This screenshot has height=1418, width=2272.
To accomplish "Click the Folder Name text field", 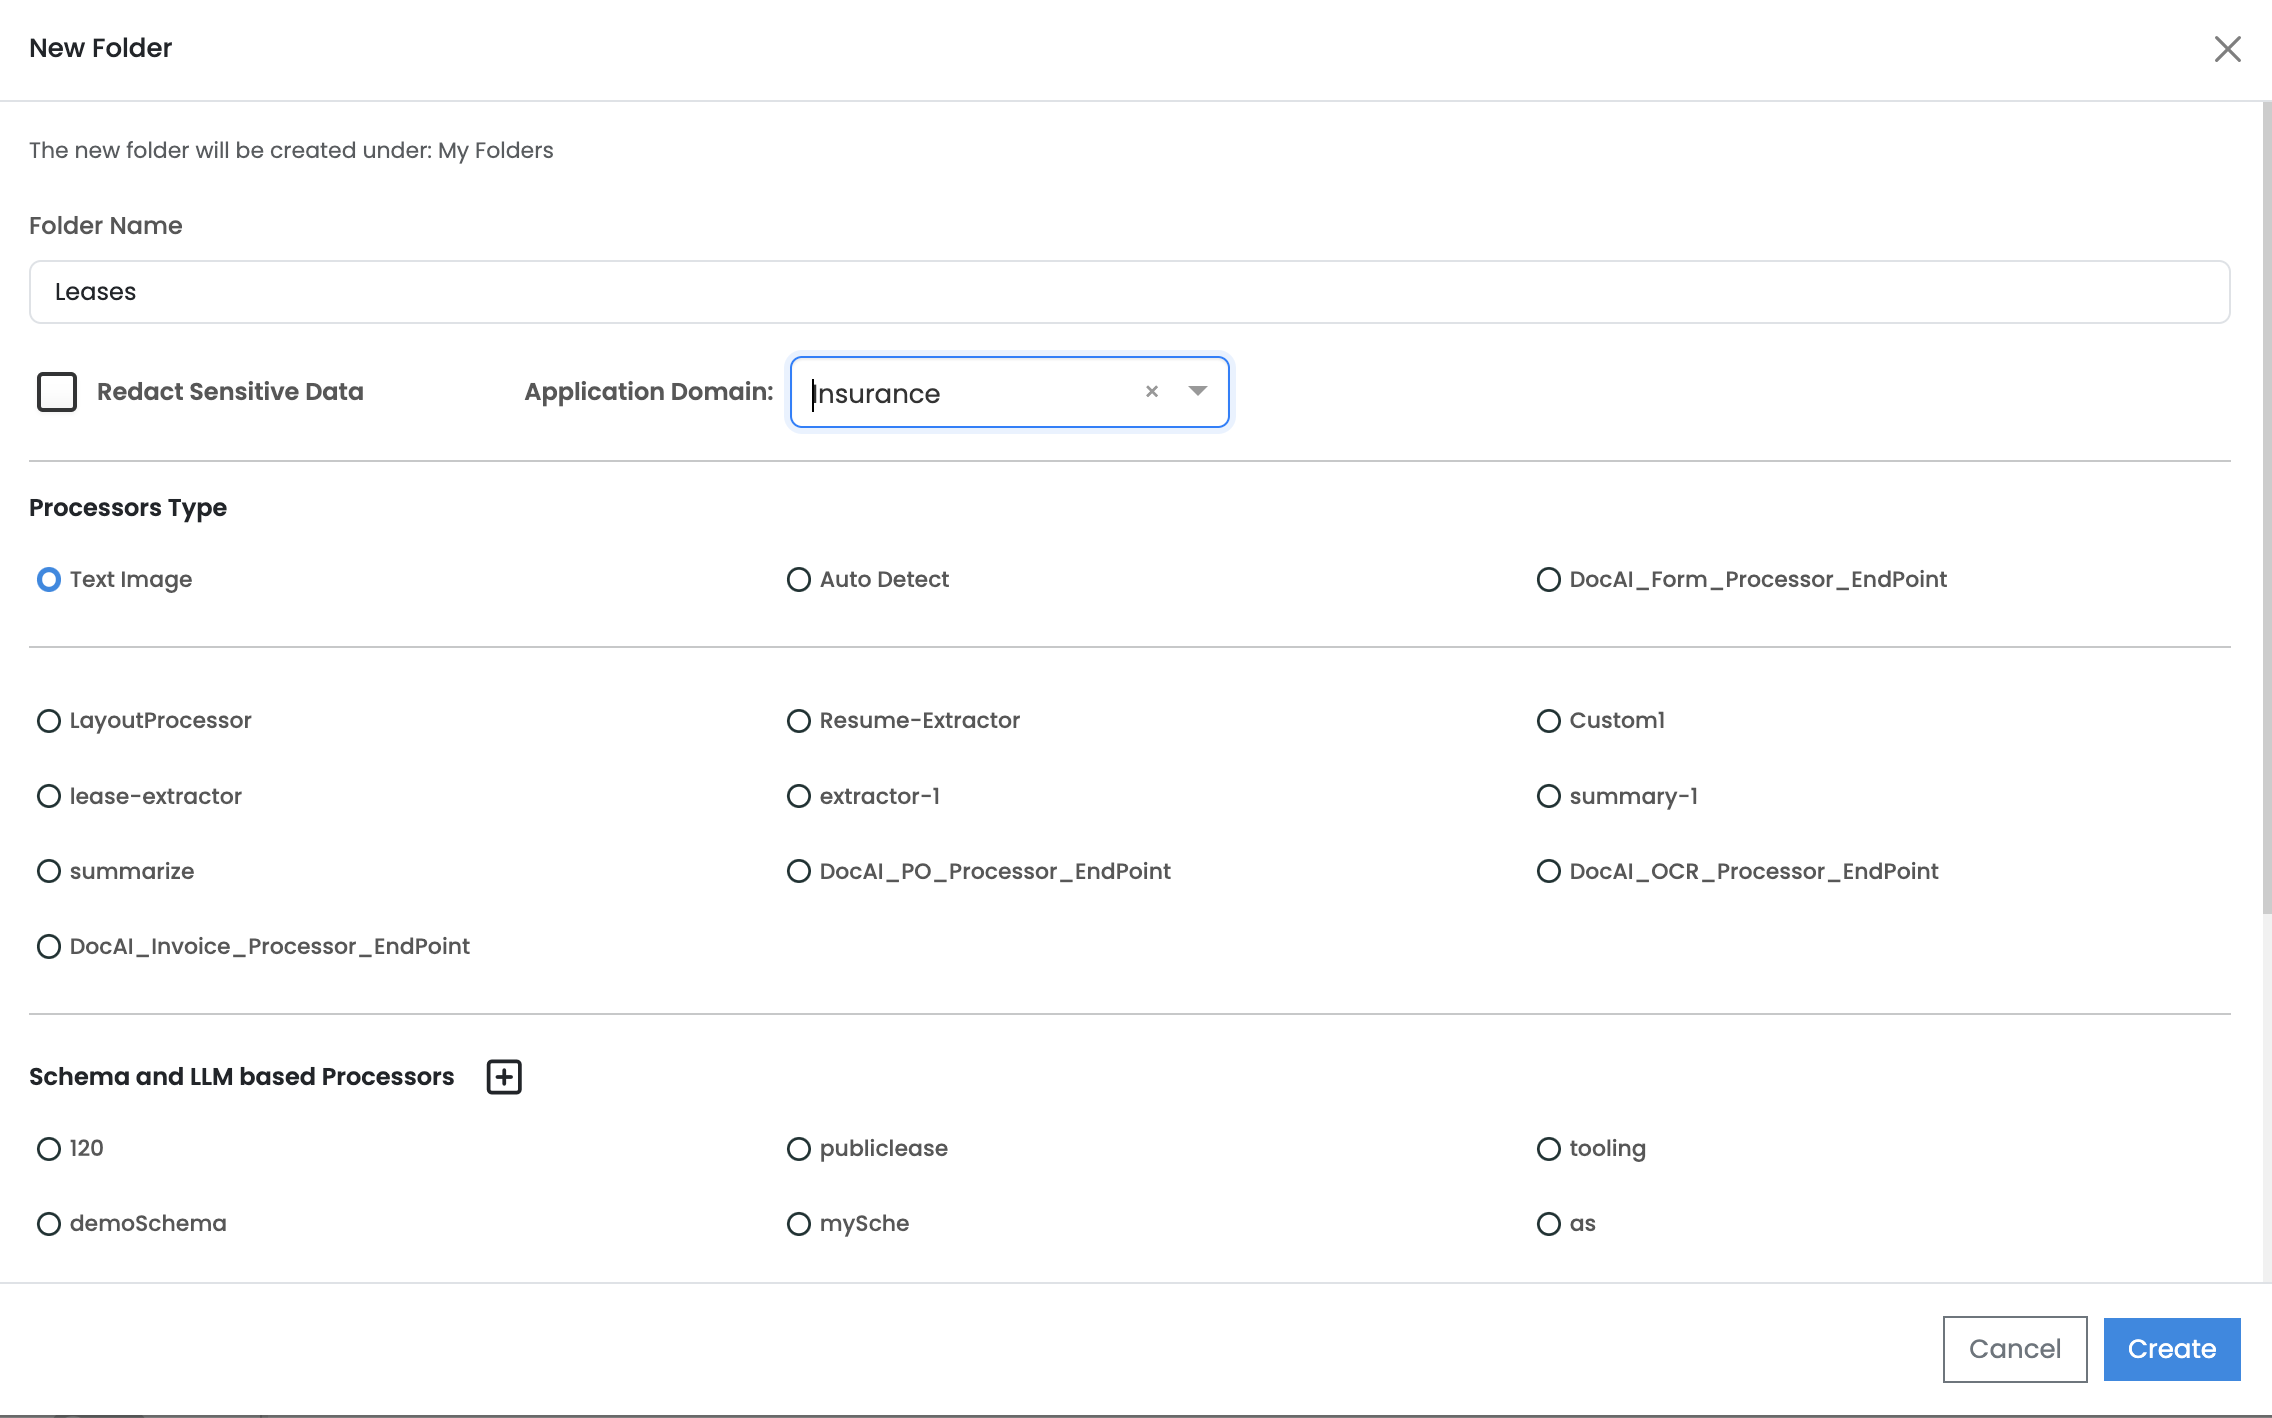I will (1129, 292).
